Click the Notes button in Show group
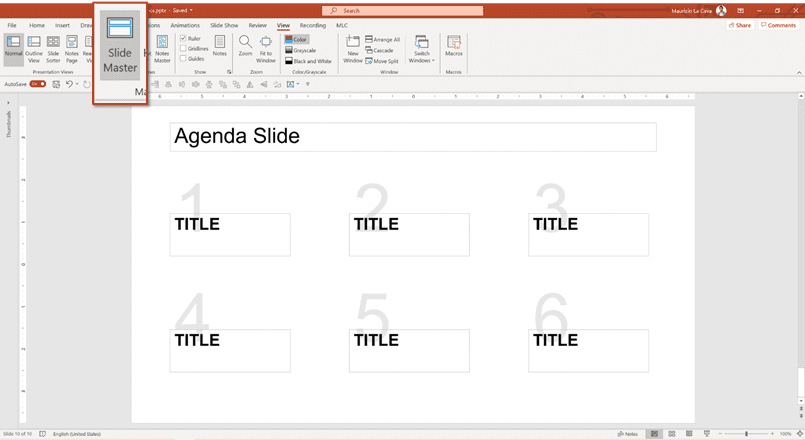 (x=220, y=46)
